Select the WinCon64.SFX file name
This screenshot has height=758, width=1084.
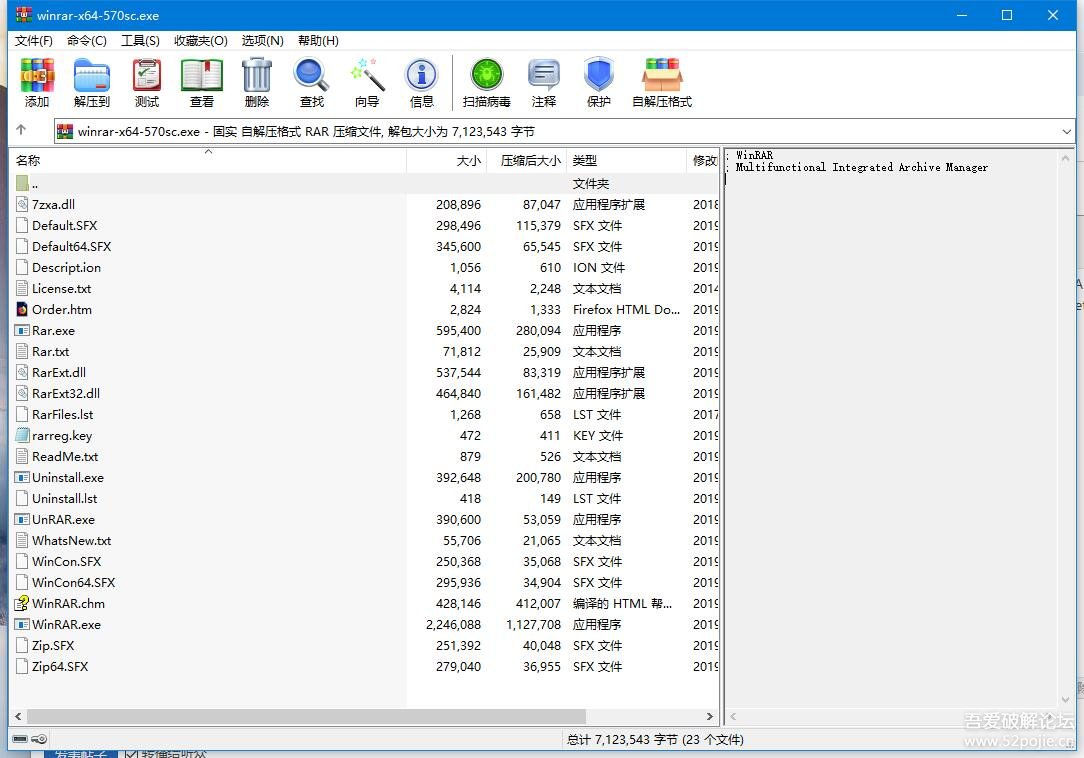[x=73, y=582]
